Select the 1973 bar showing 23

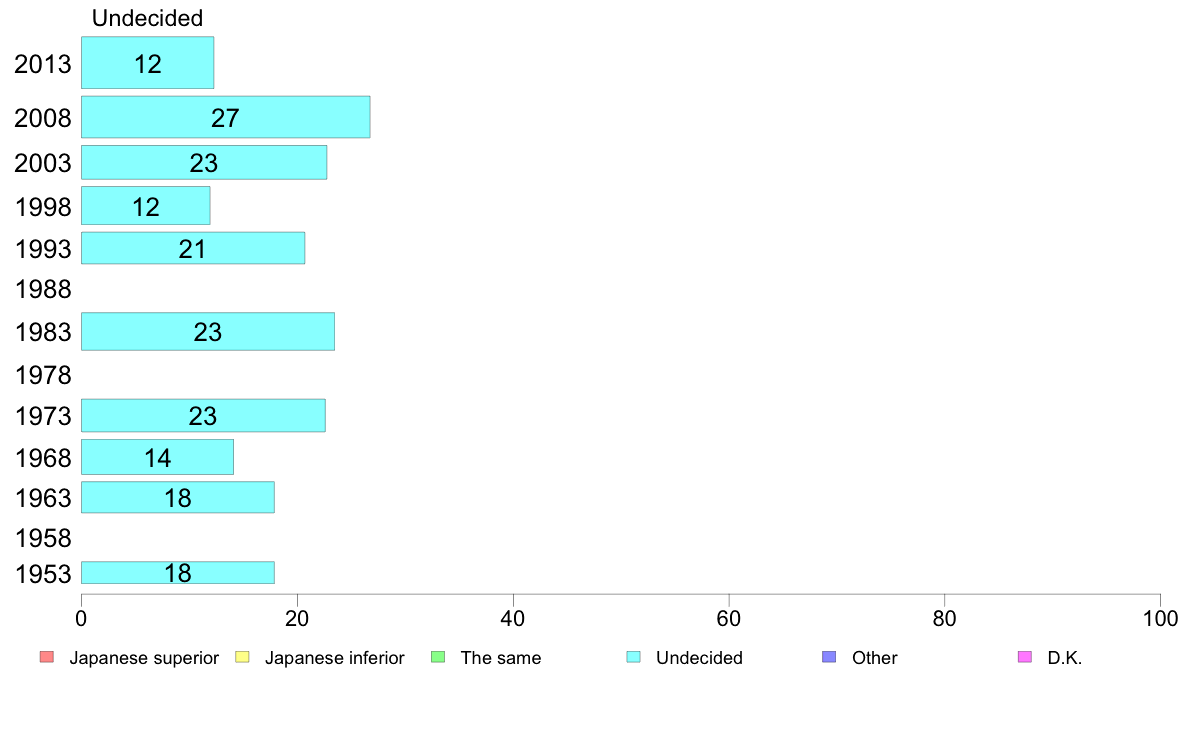(x=203, y=416)
